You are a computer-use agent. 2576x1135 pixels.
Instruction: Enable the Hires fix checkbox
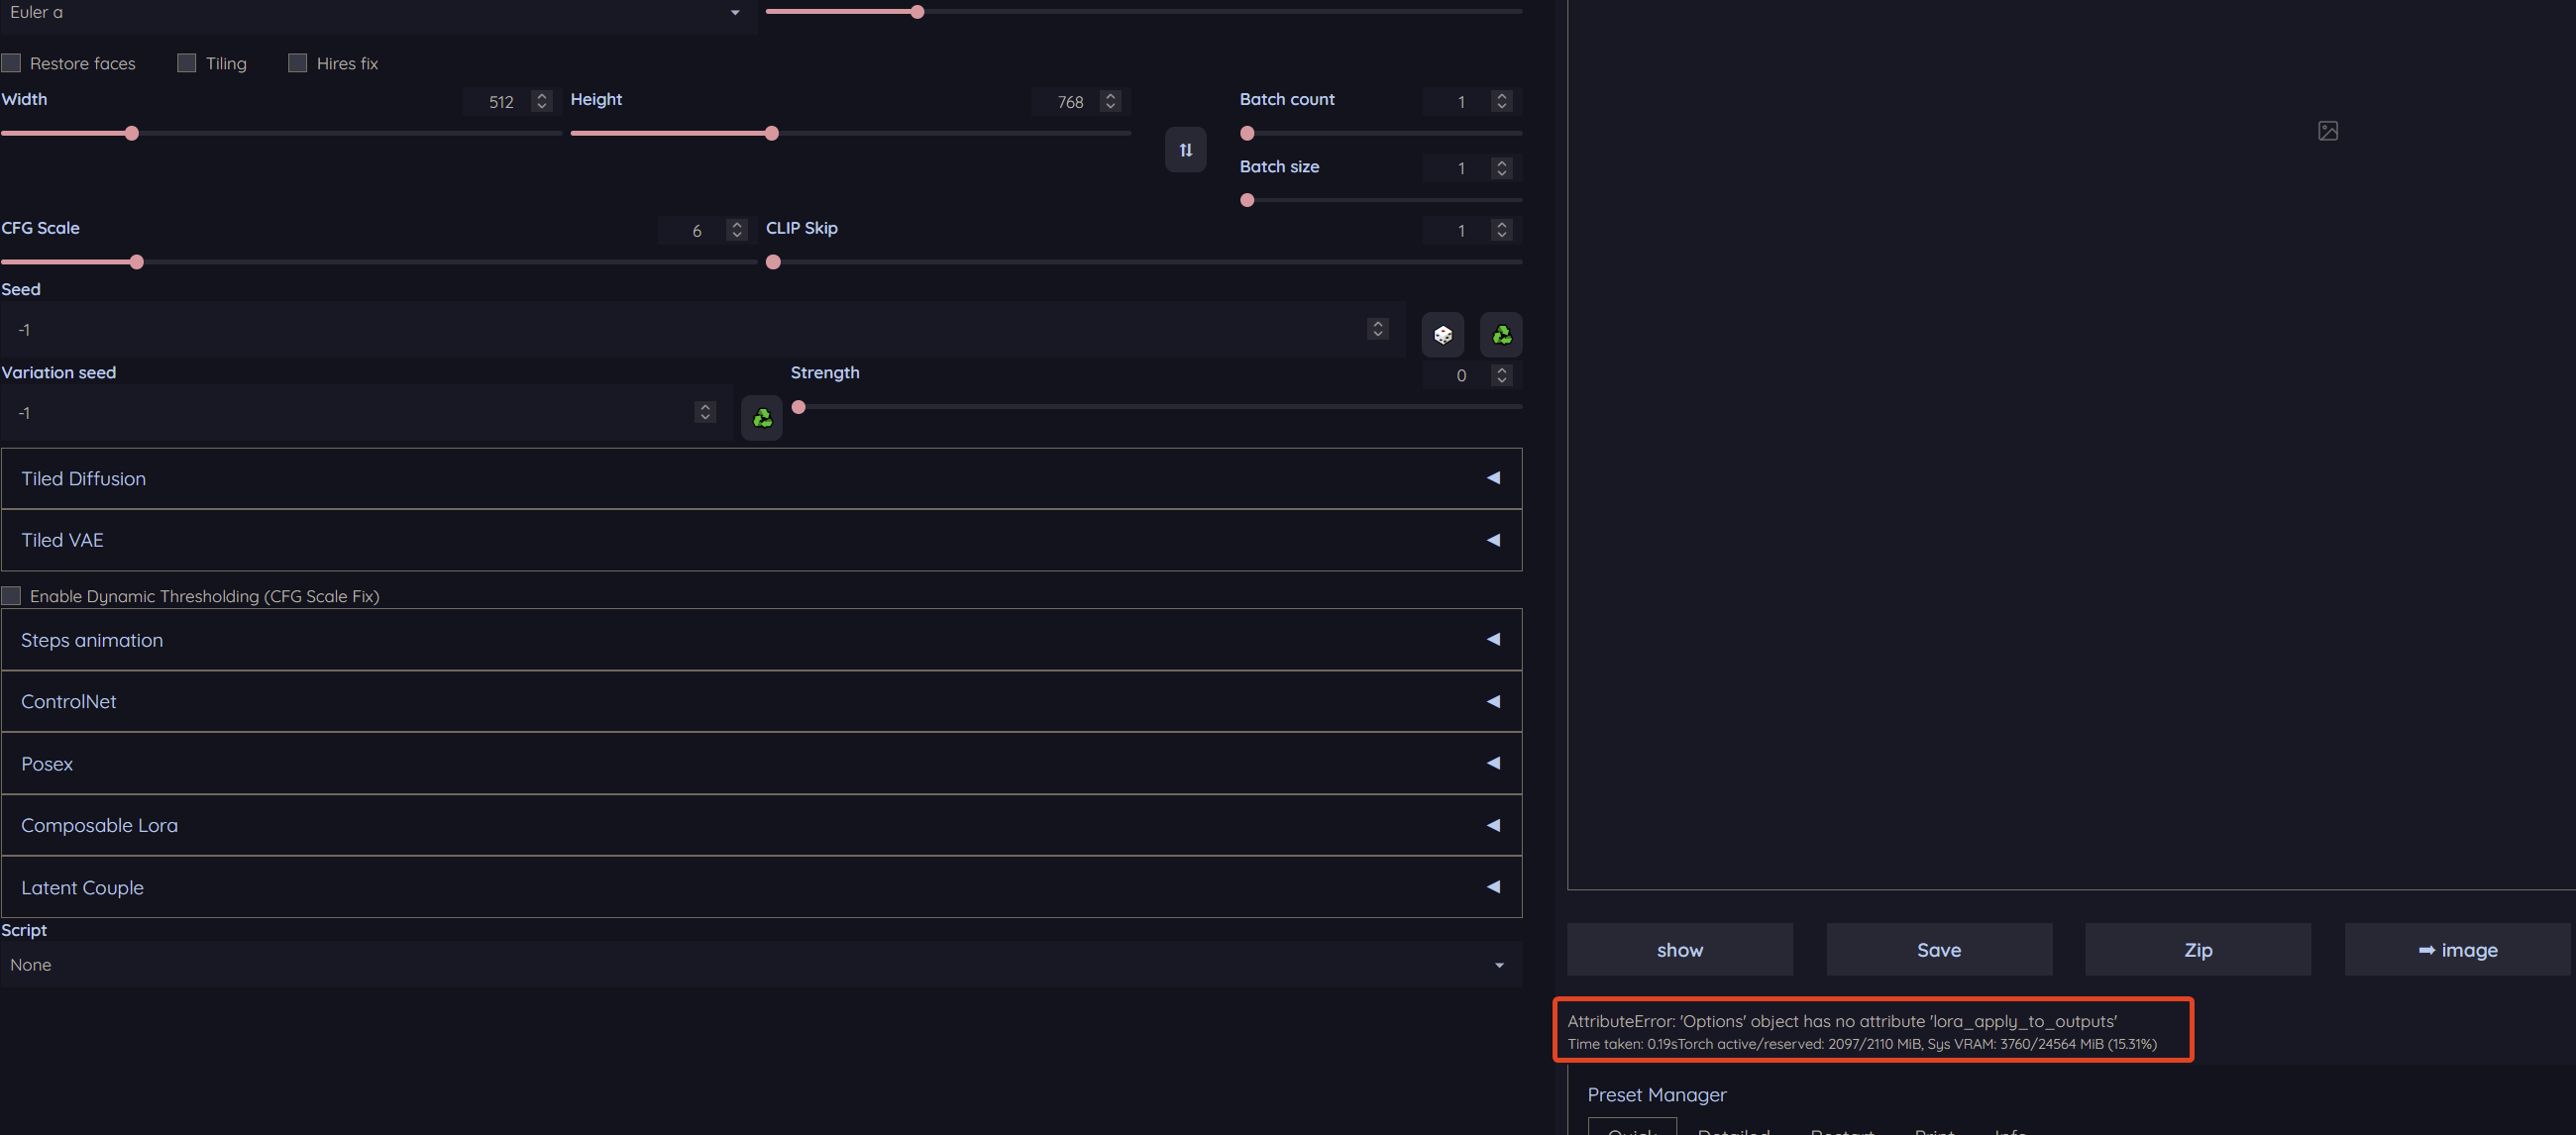pos(297,63)
